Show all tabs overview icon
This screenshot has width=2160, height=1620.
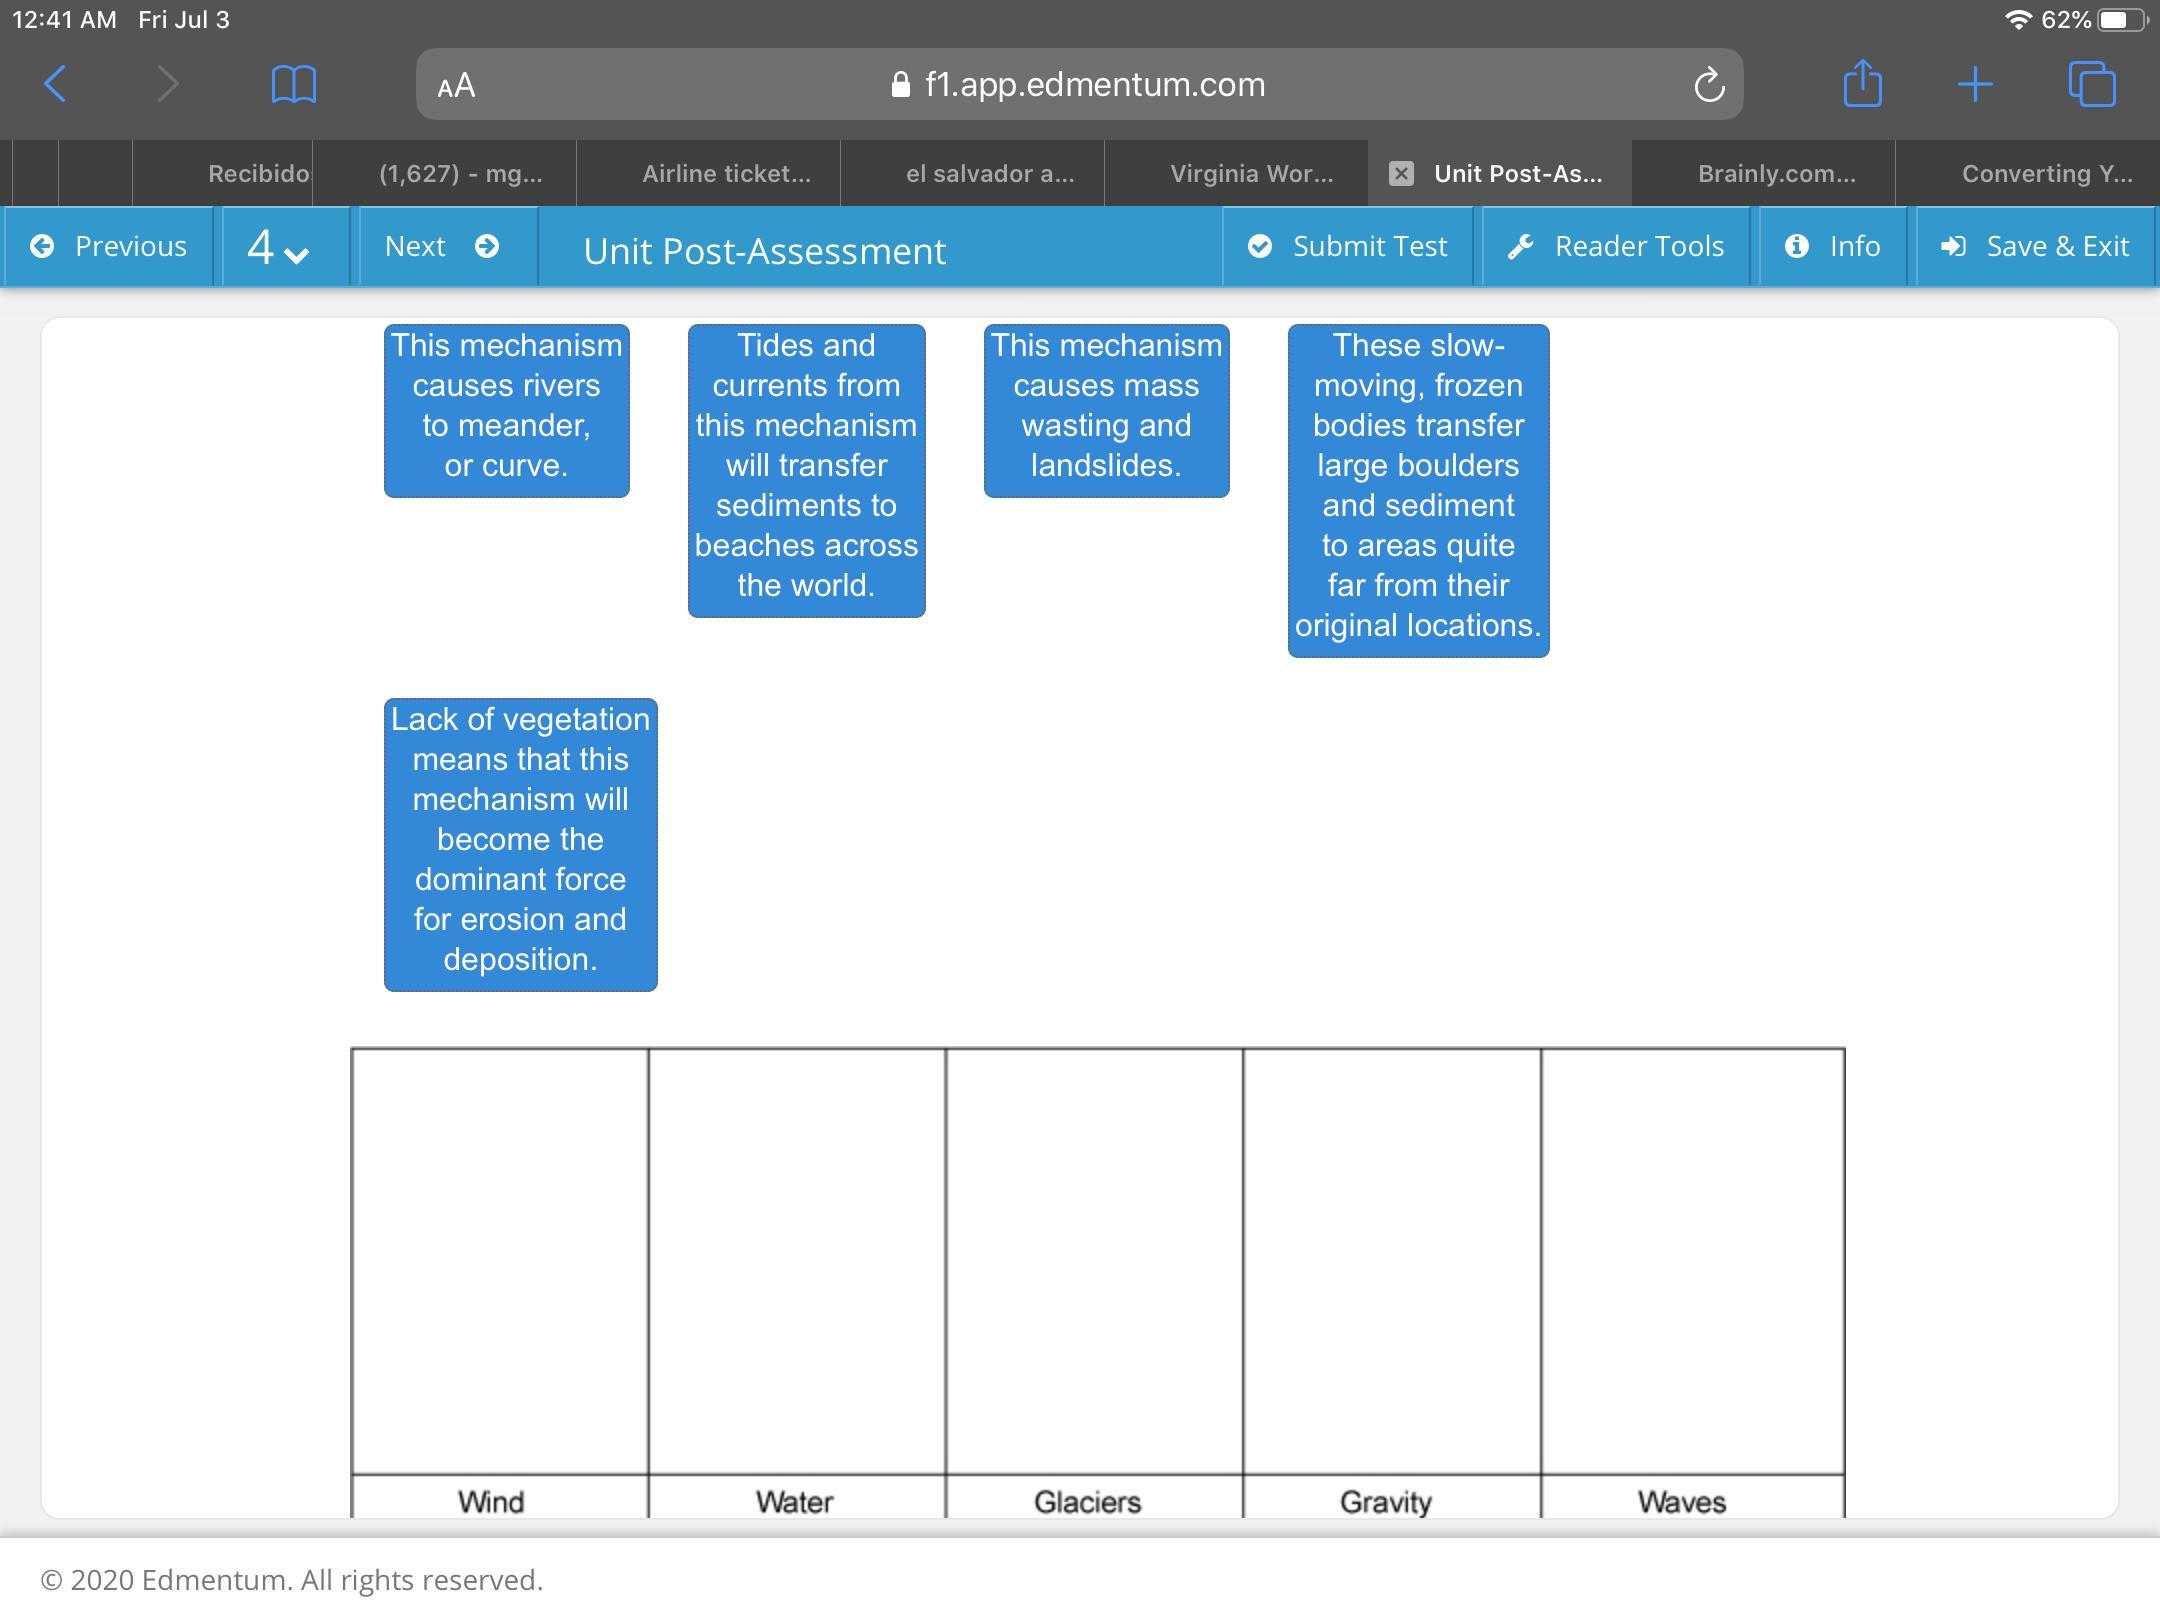[x=2091, y=84]
